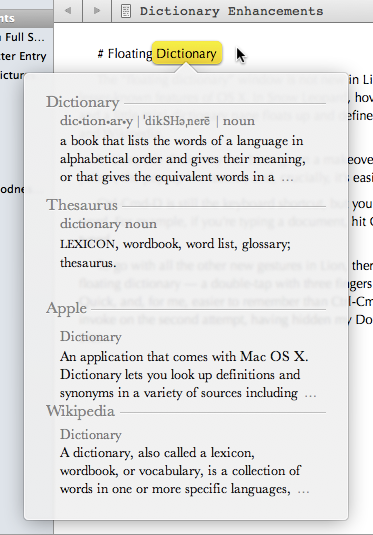This screenshot has width=373, height=535.
Task: Open the Apple section header in popup
Action: (x=67, y=308)
